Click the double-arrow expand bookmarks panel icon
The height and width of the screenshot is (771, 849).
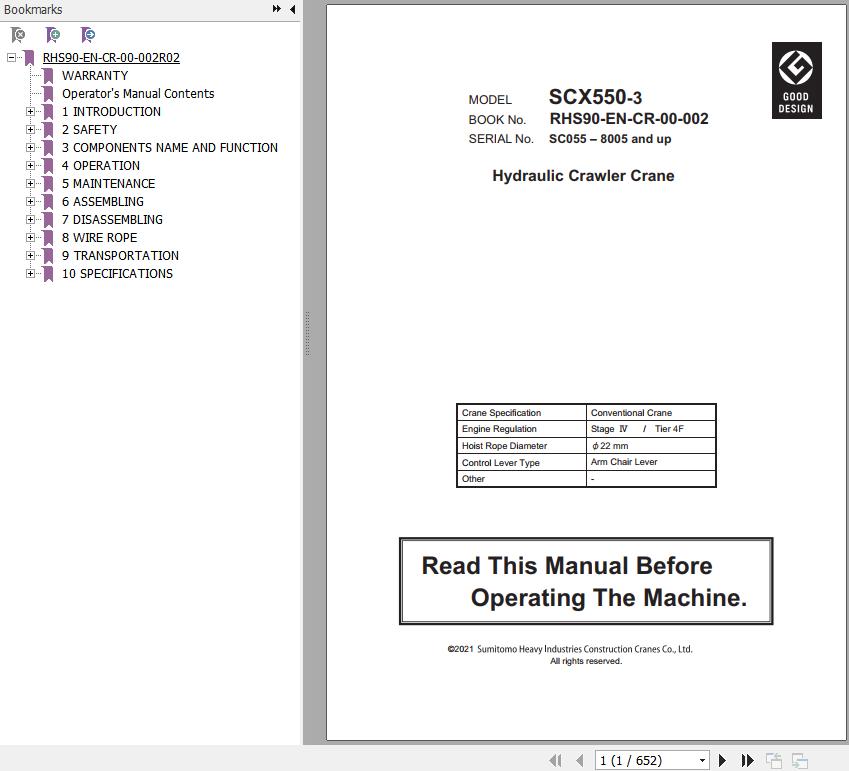(277, 9)
